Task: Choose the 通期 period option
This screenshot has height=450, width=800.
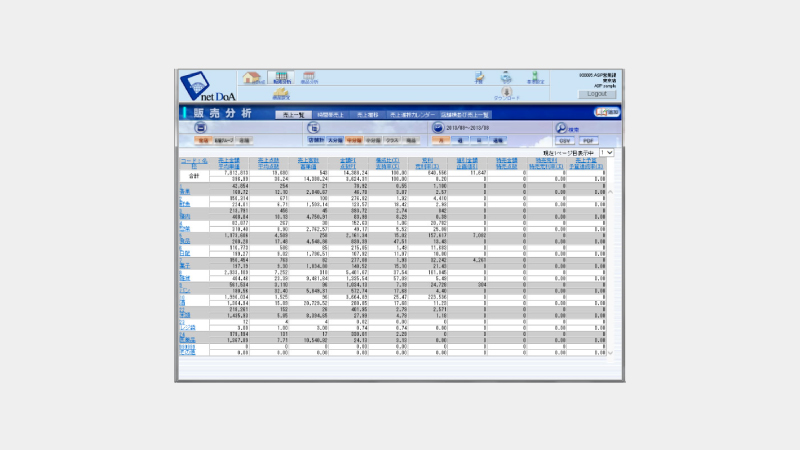Action: point(497,140)
